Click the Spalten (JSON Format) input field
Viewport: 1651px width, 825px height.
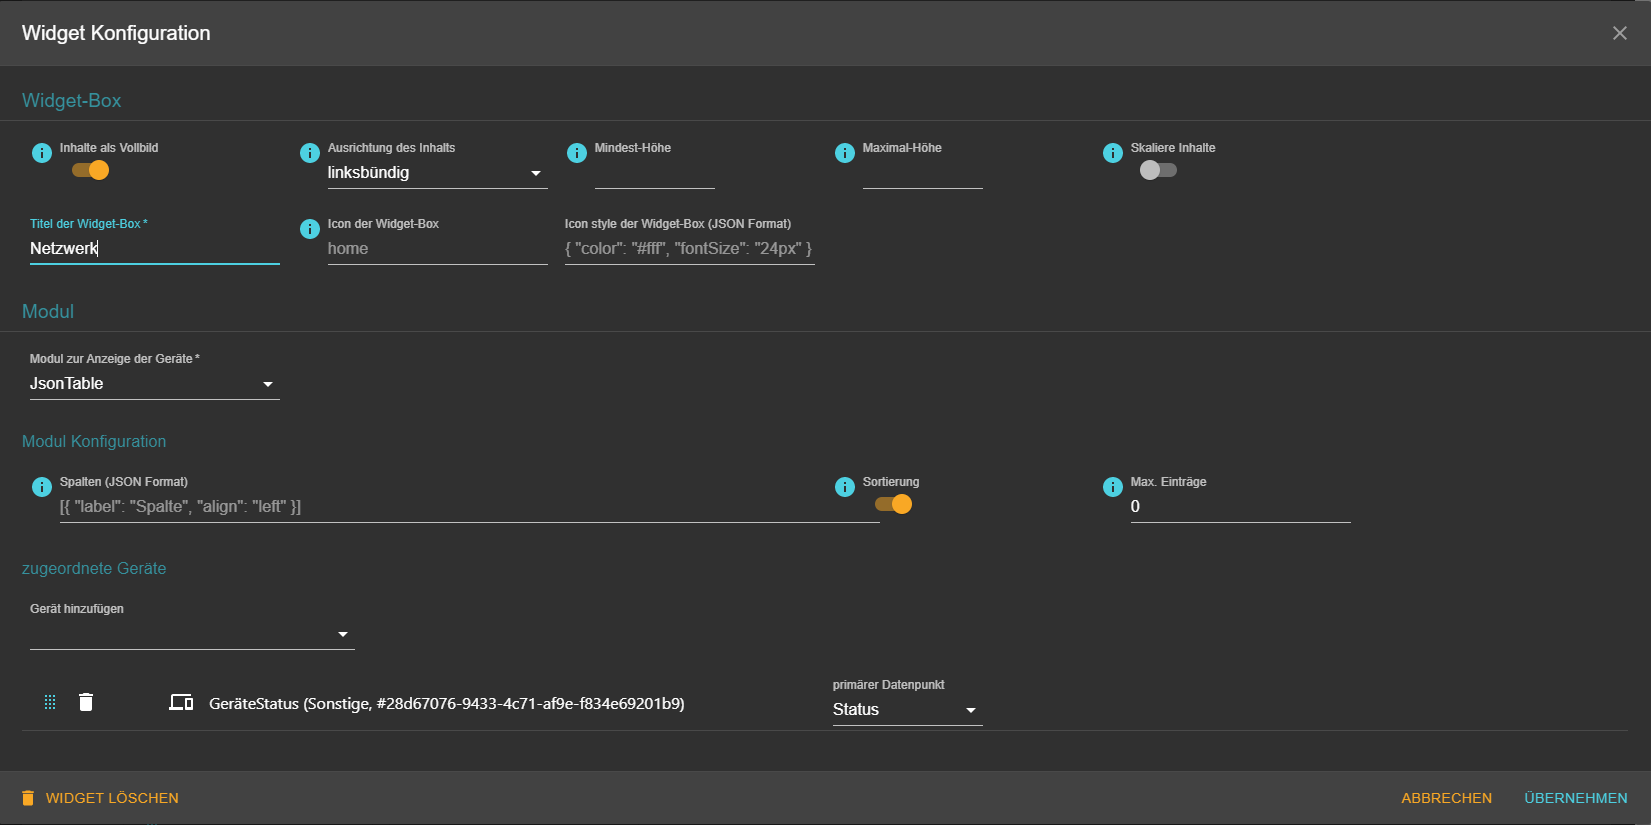pos(469,507)
